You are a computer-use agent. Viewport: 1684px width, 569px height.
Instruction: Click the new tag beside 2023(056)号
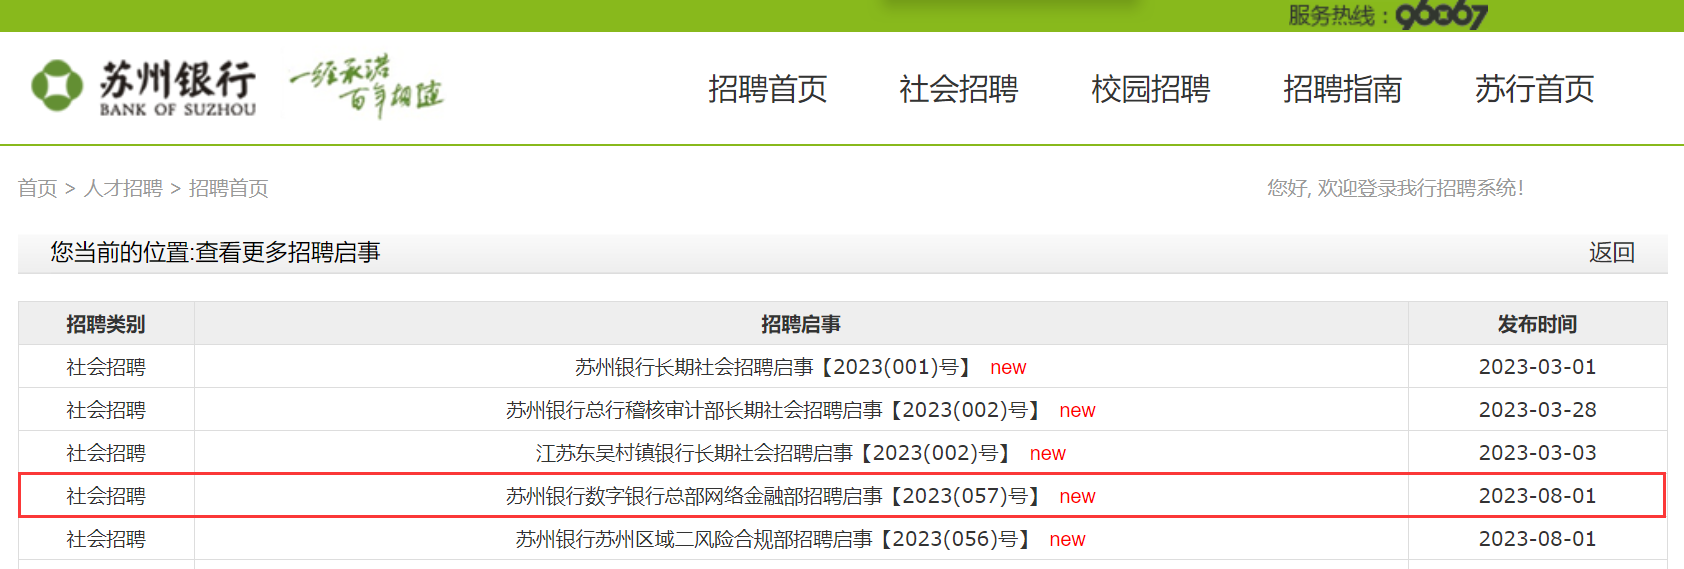tap(1067, 540)
